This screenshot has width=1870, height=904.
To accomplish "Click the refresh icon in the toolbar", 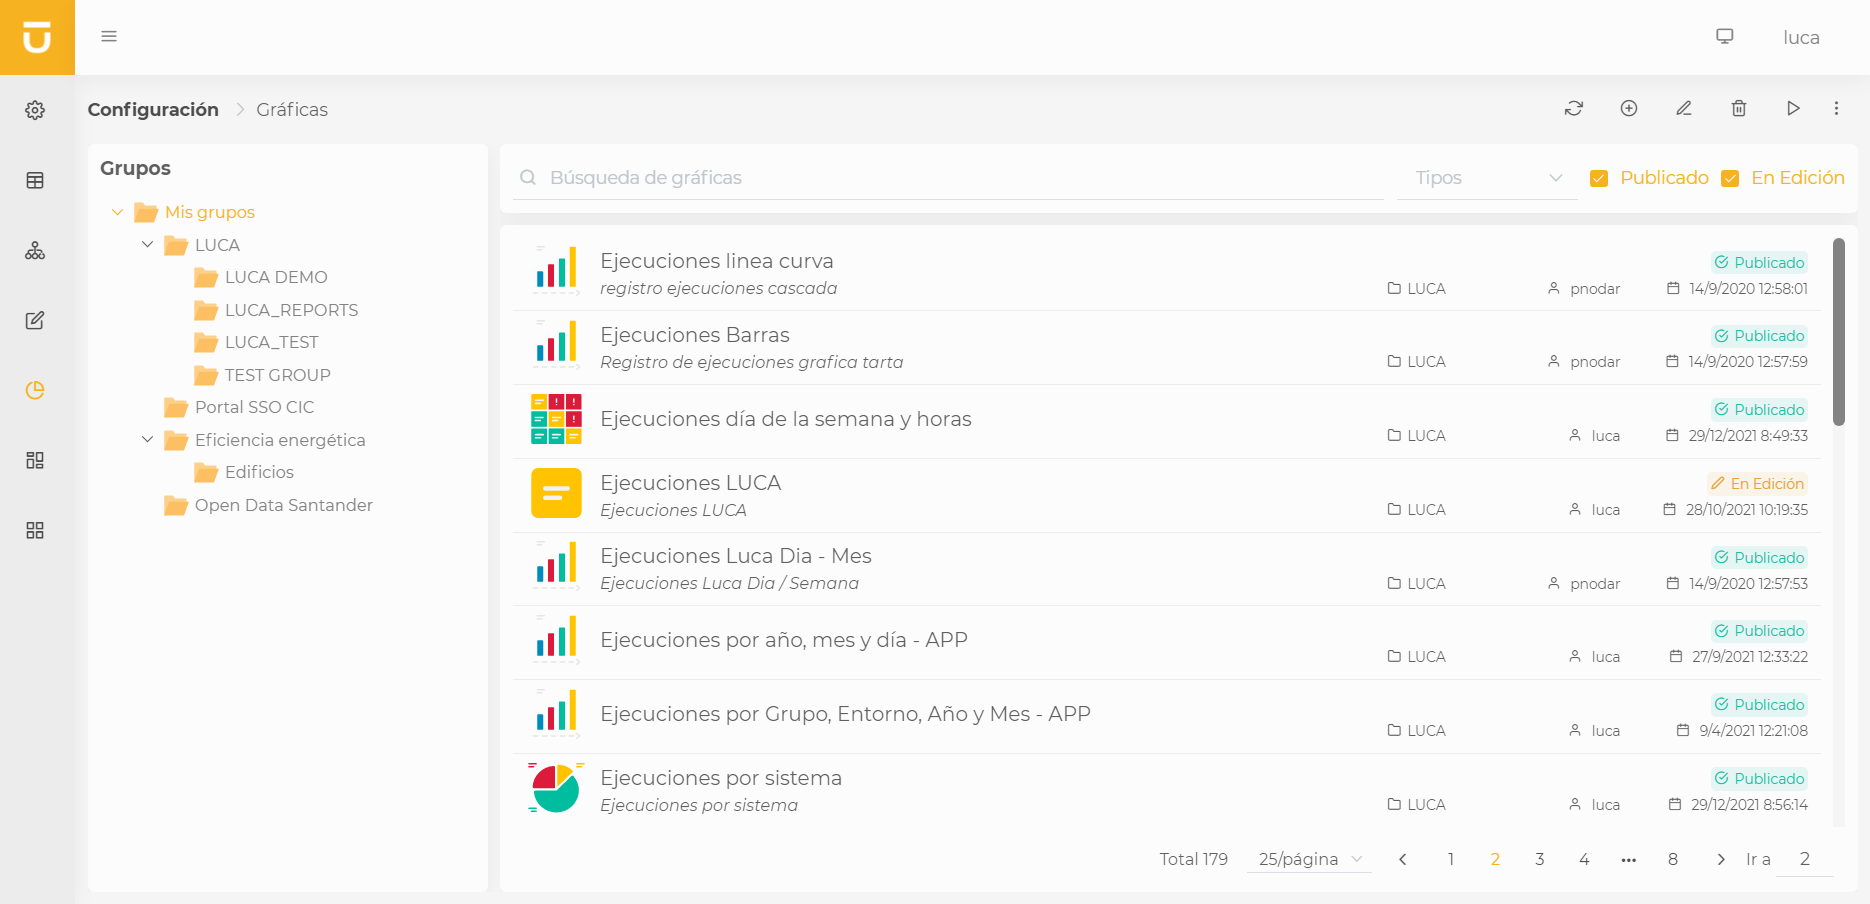I will coord(1574,108).
